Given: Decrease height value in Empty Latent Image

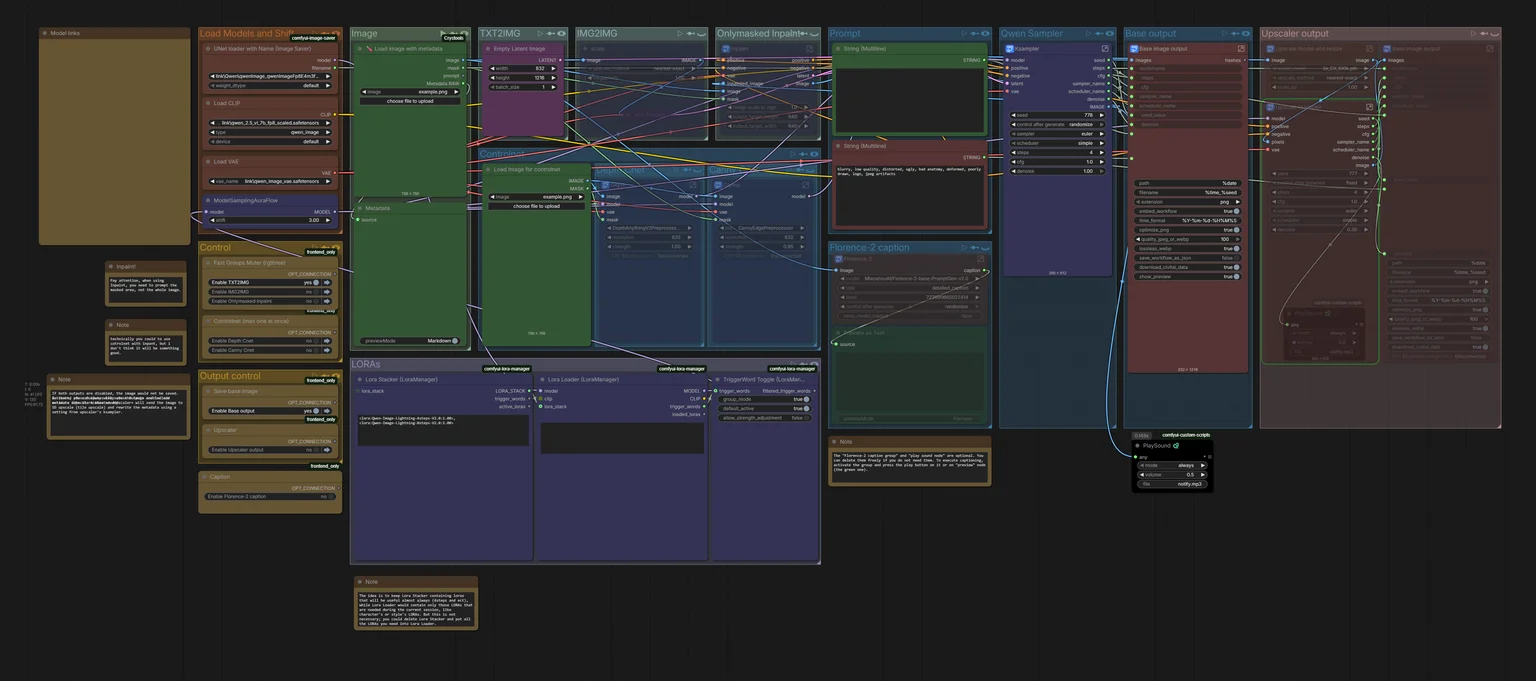Looking at the screenshot, I should 493,77.
